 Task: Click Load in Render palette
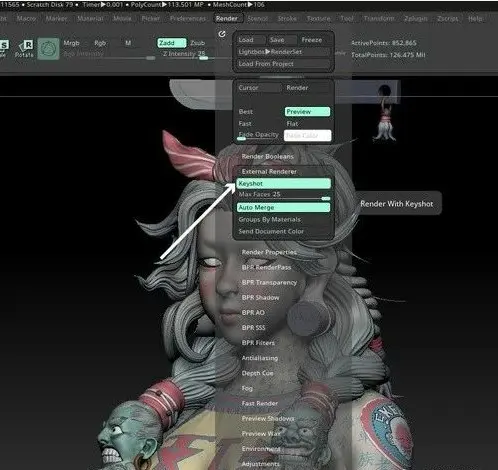251,40
